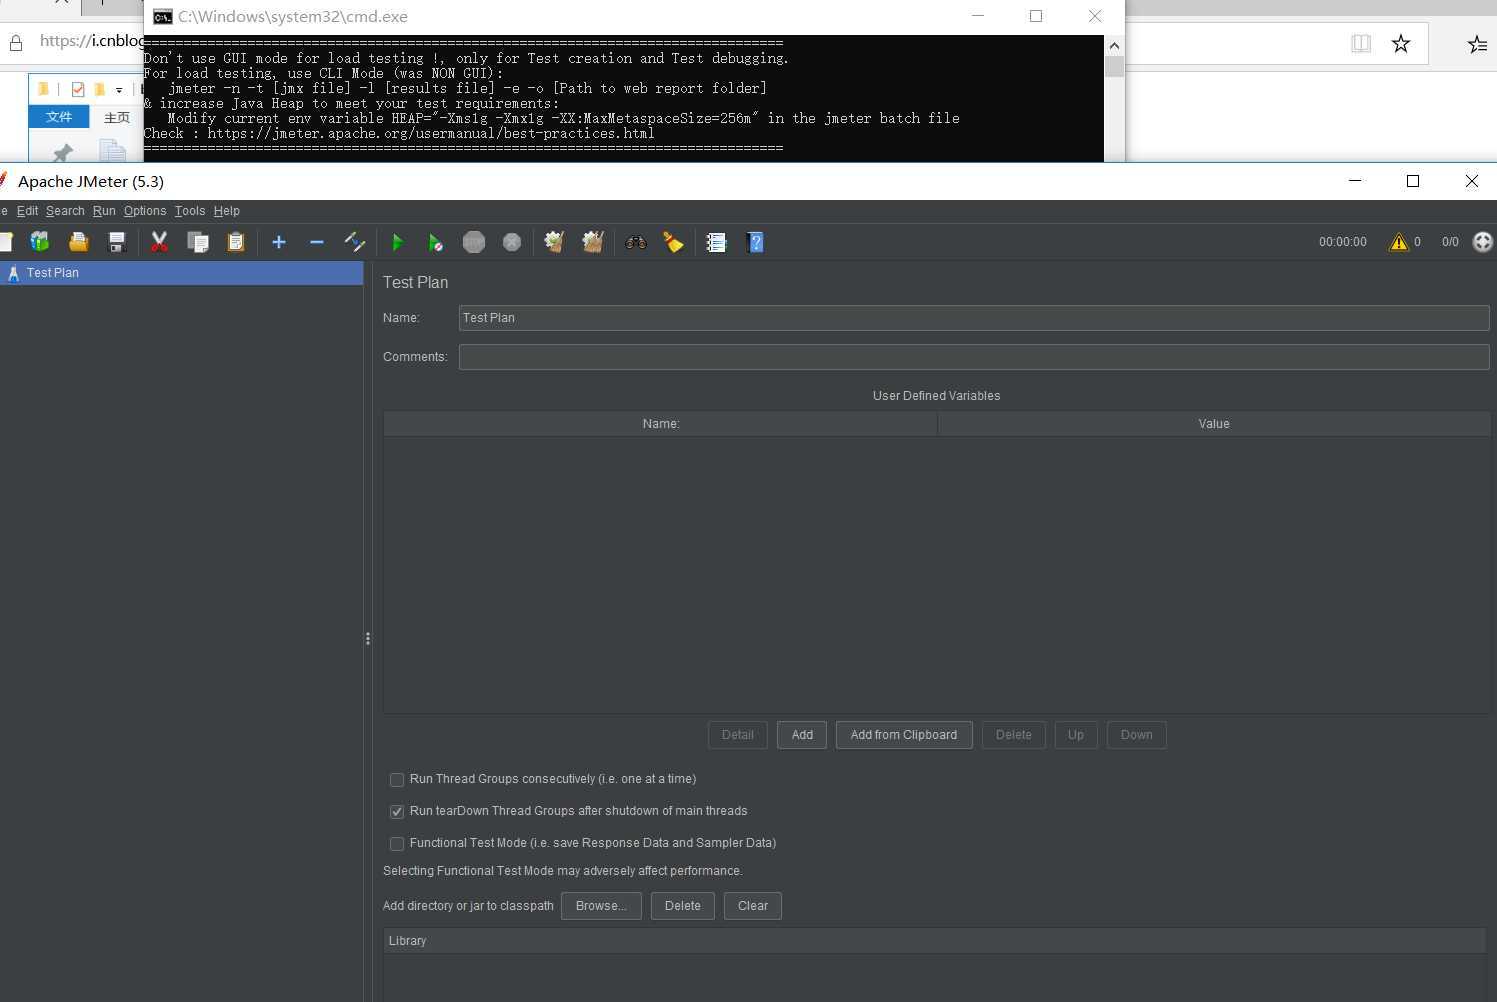Click the Detail button
The height and width of the screenshot is (1002, 1497).
tap(738, 735)
